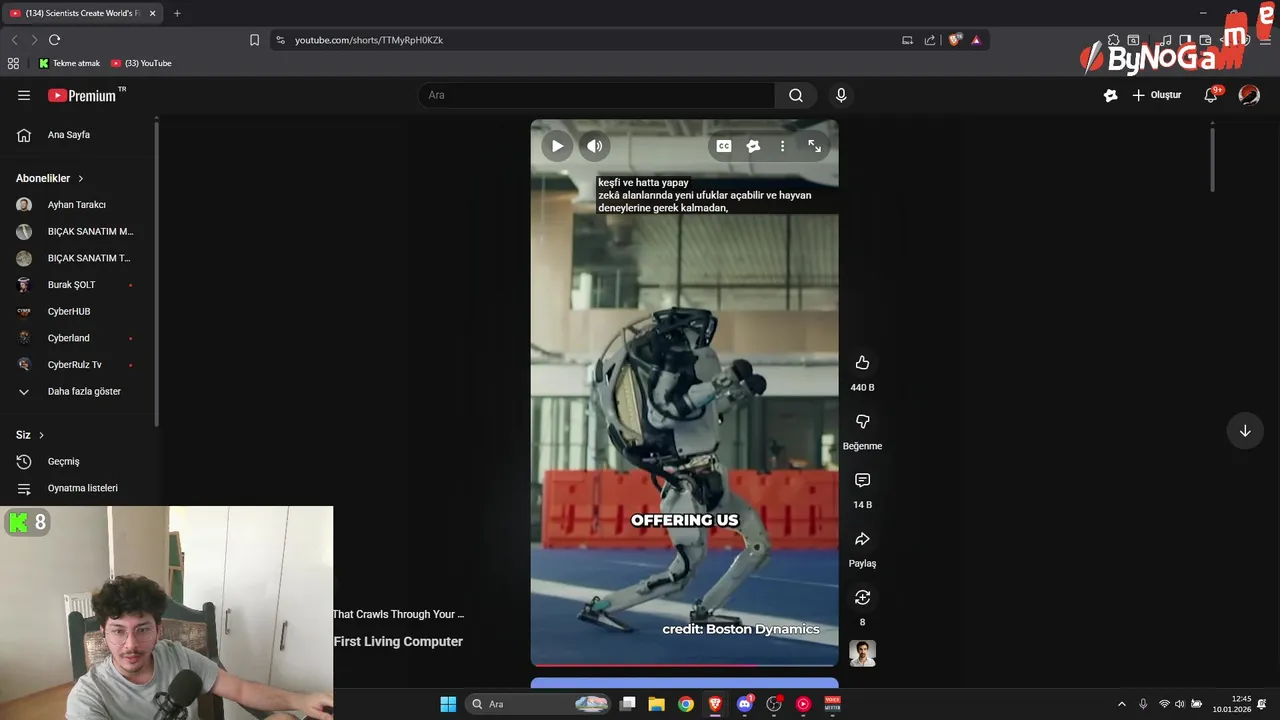The height and width of the screenshot is (720, 1280).
Task: Like the short with thumbs up
Action: (x=862, y=363)
